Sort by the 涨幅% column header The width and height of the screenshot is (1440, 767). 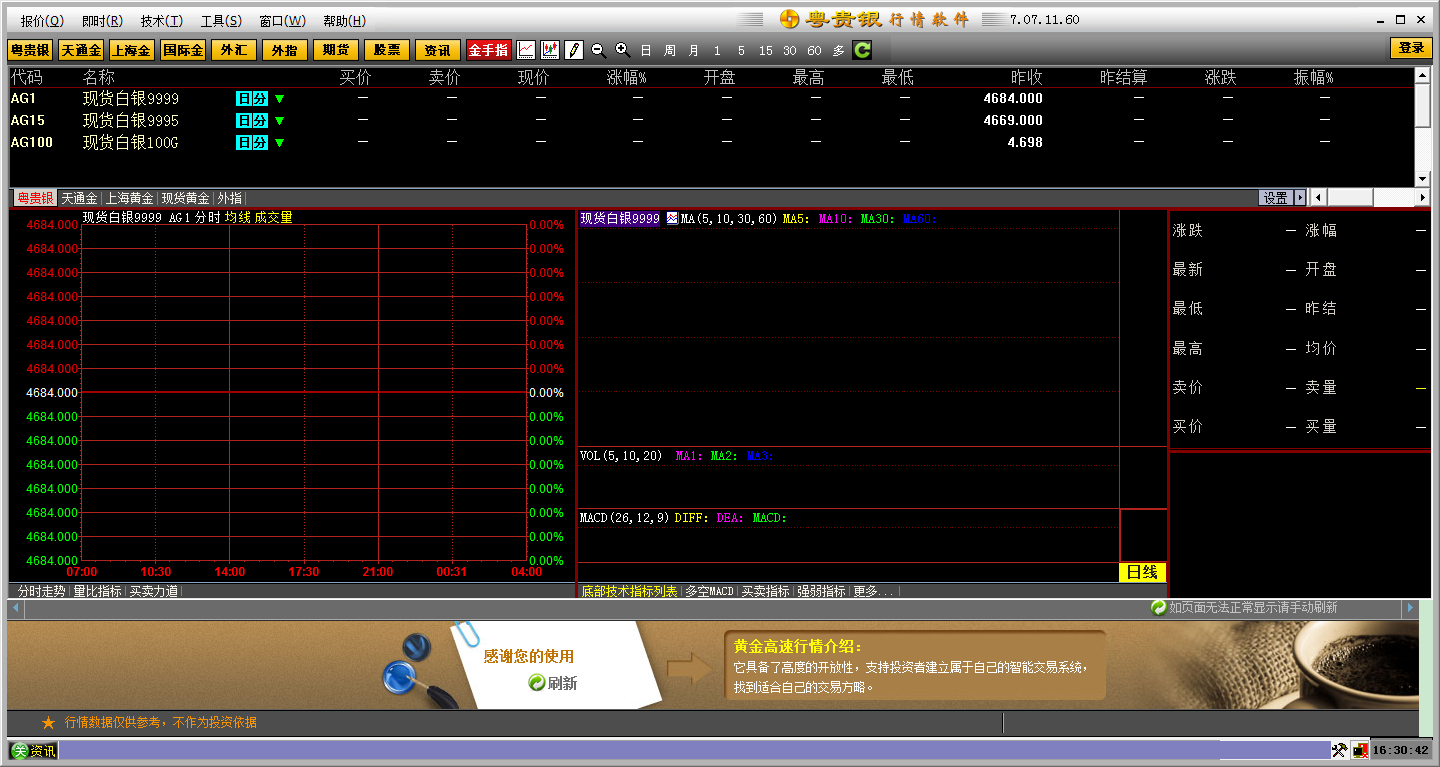[626, 77]
